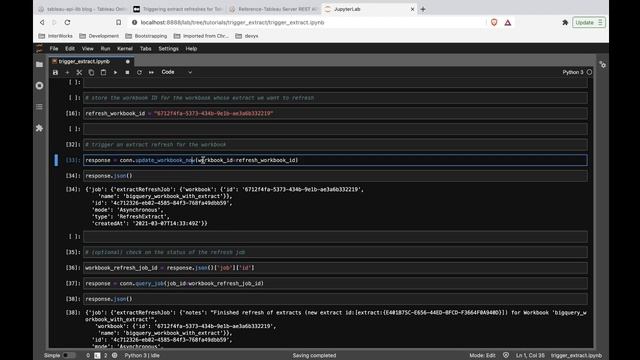Click the JupyterLab logo icon beside File menu

pyautogui.click(x=39, y=49)
